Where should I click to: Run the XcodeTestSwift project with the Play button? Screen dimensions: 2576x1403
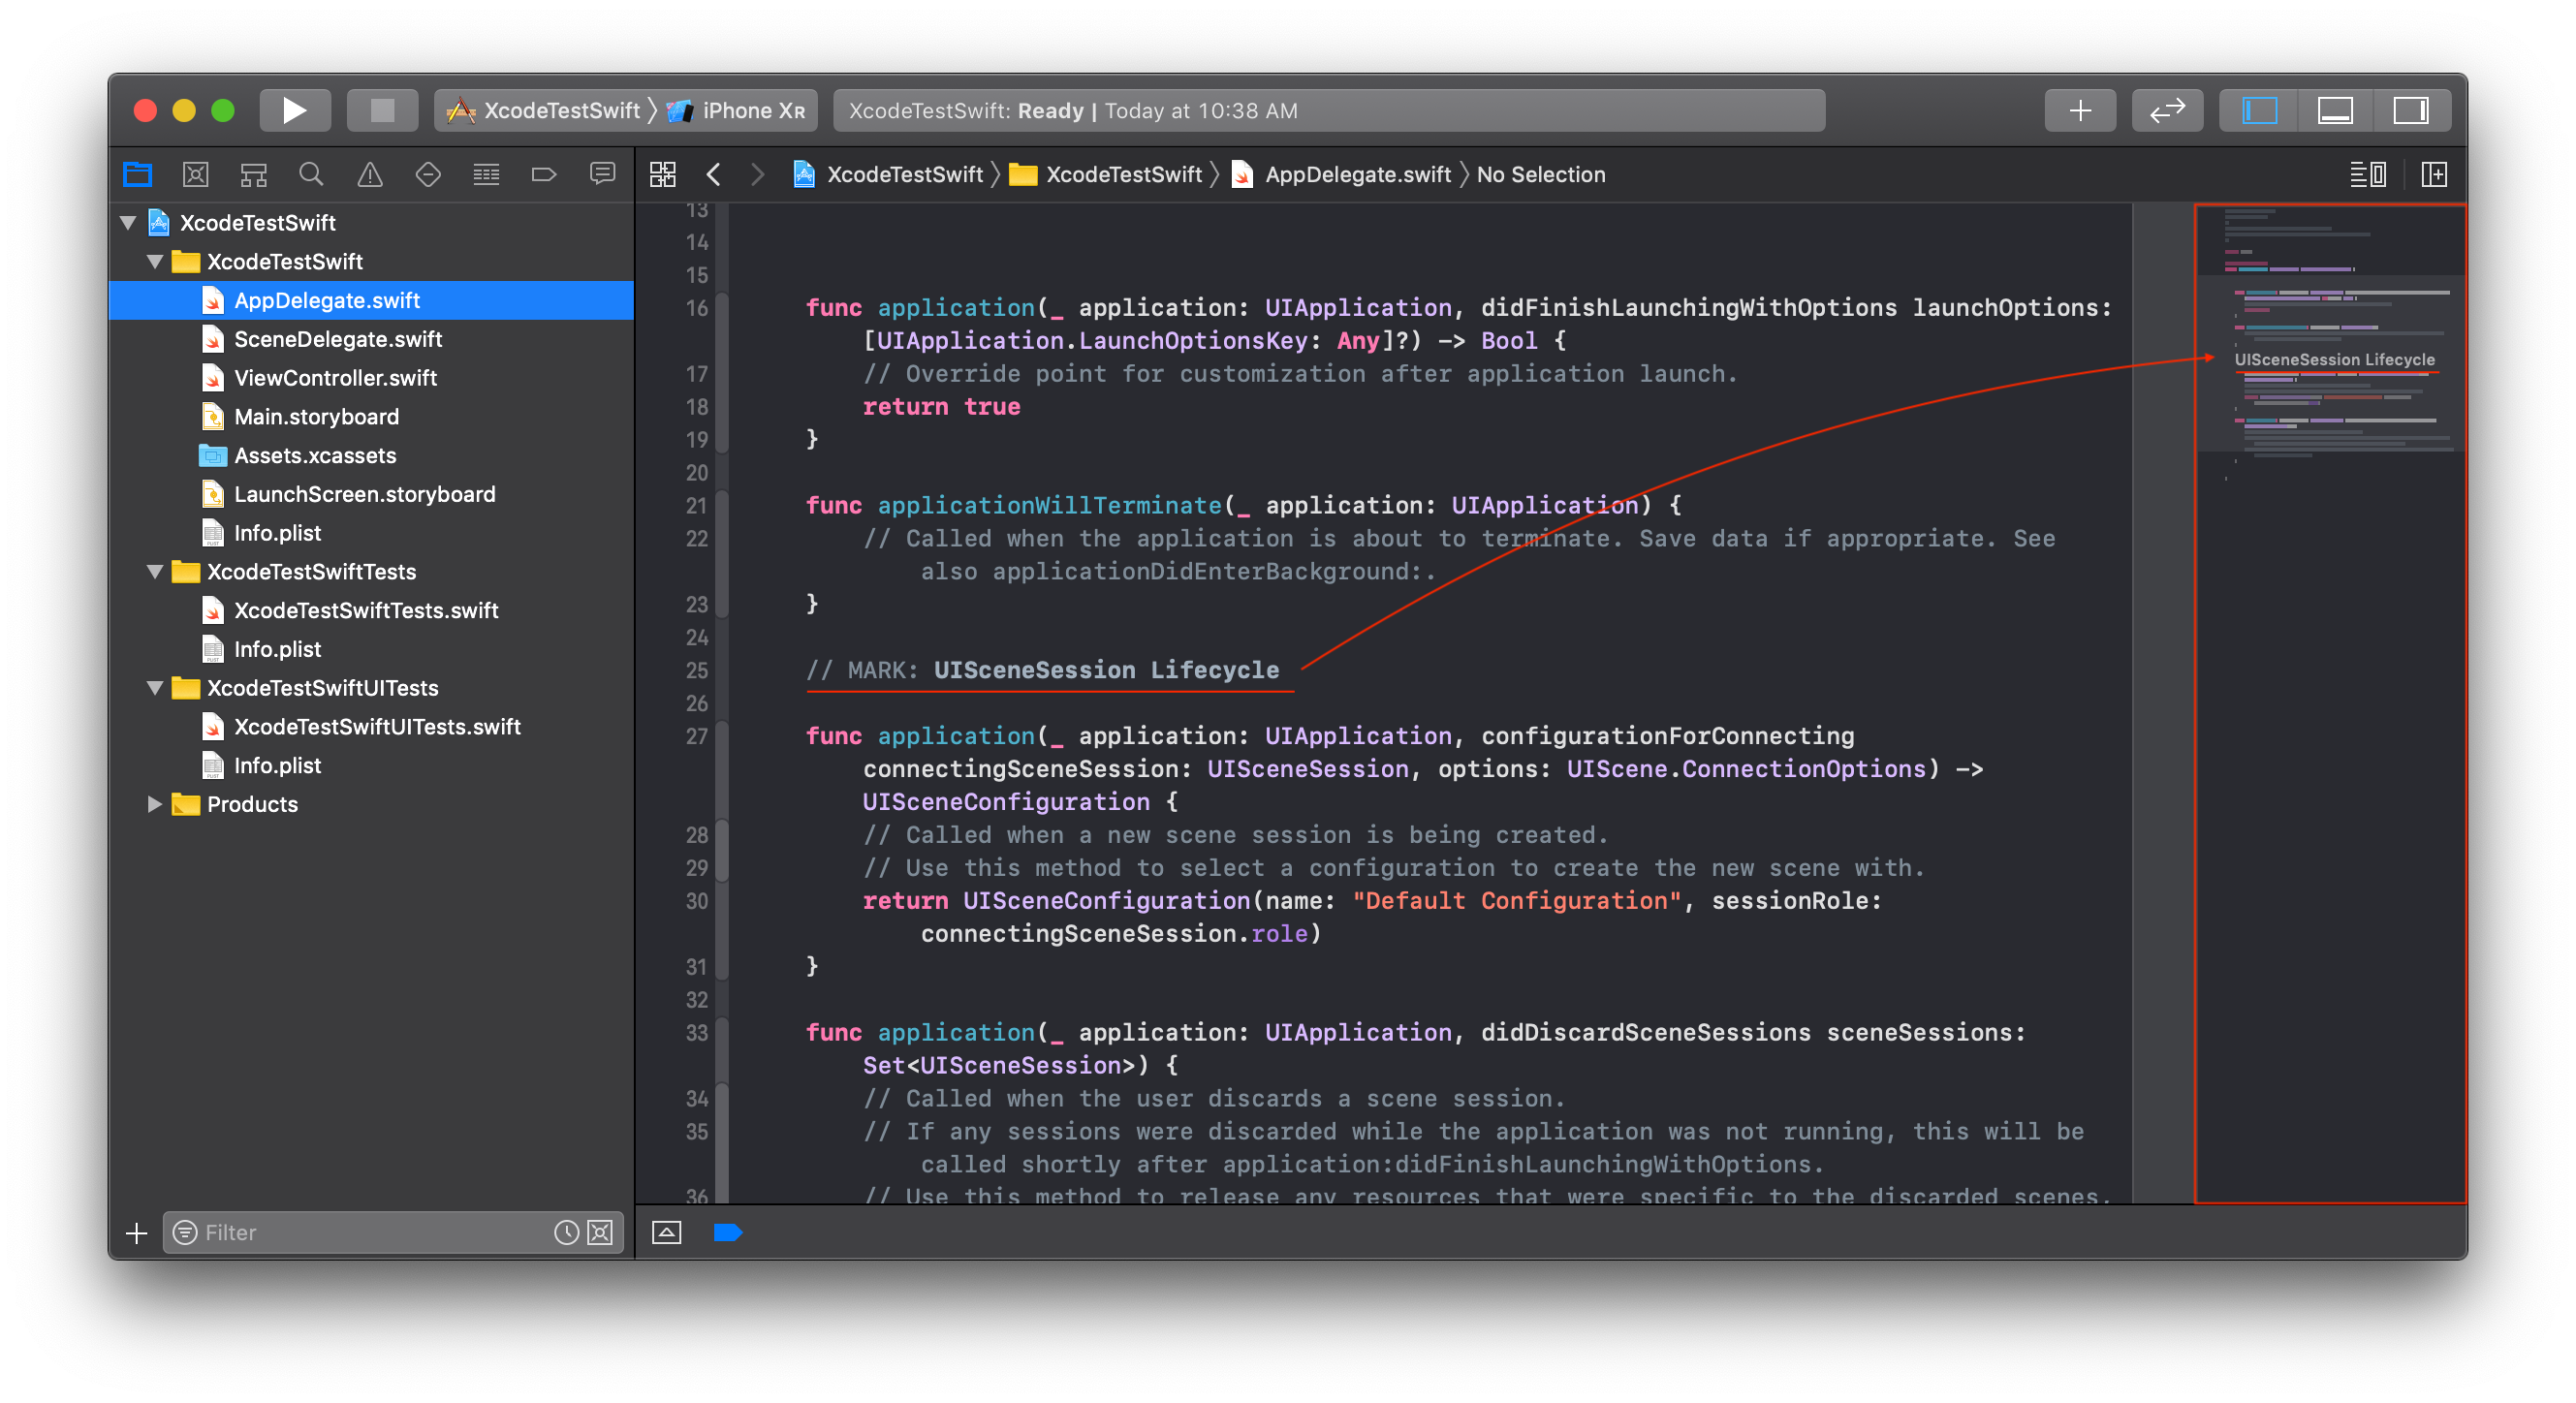(x=294, y=110)
